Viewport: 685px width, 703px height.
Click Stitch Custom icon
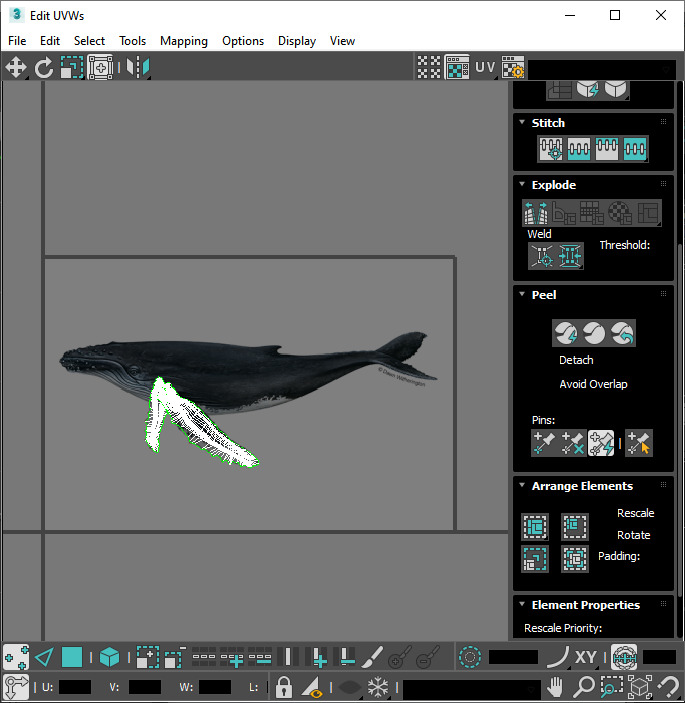tap(635, 149)
